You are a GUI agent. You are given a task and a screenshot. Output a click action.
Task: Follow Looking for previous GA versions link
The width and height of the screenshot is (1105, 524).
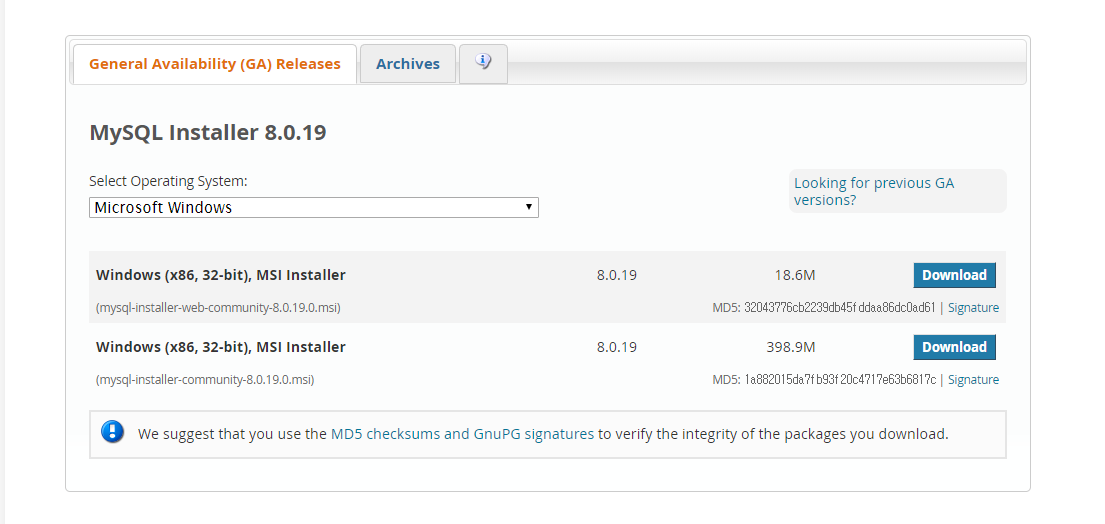coord(874,191)
